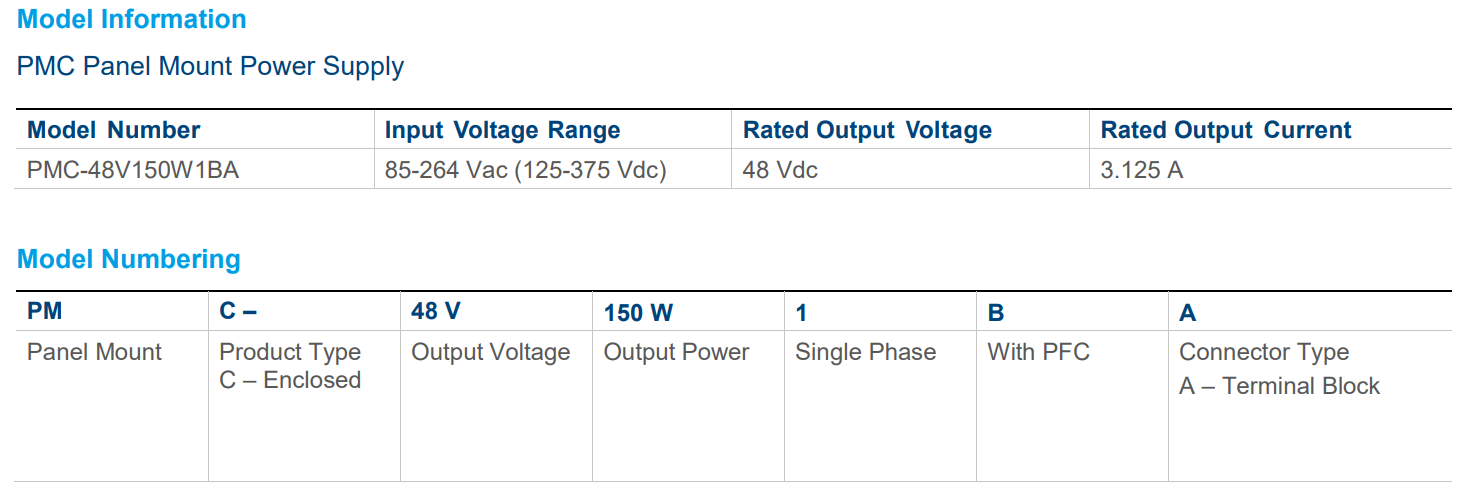Click the Rated Output Current header

1226,130
